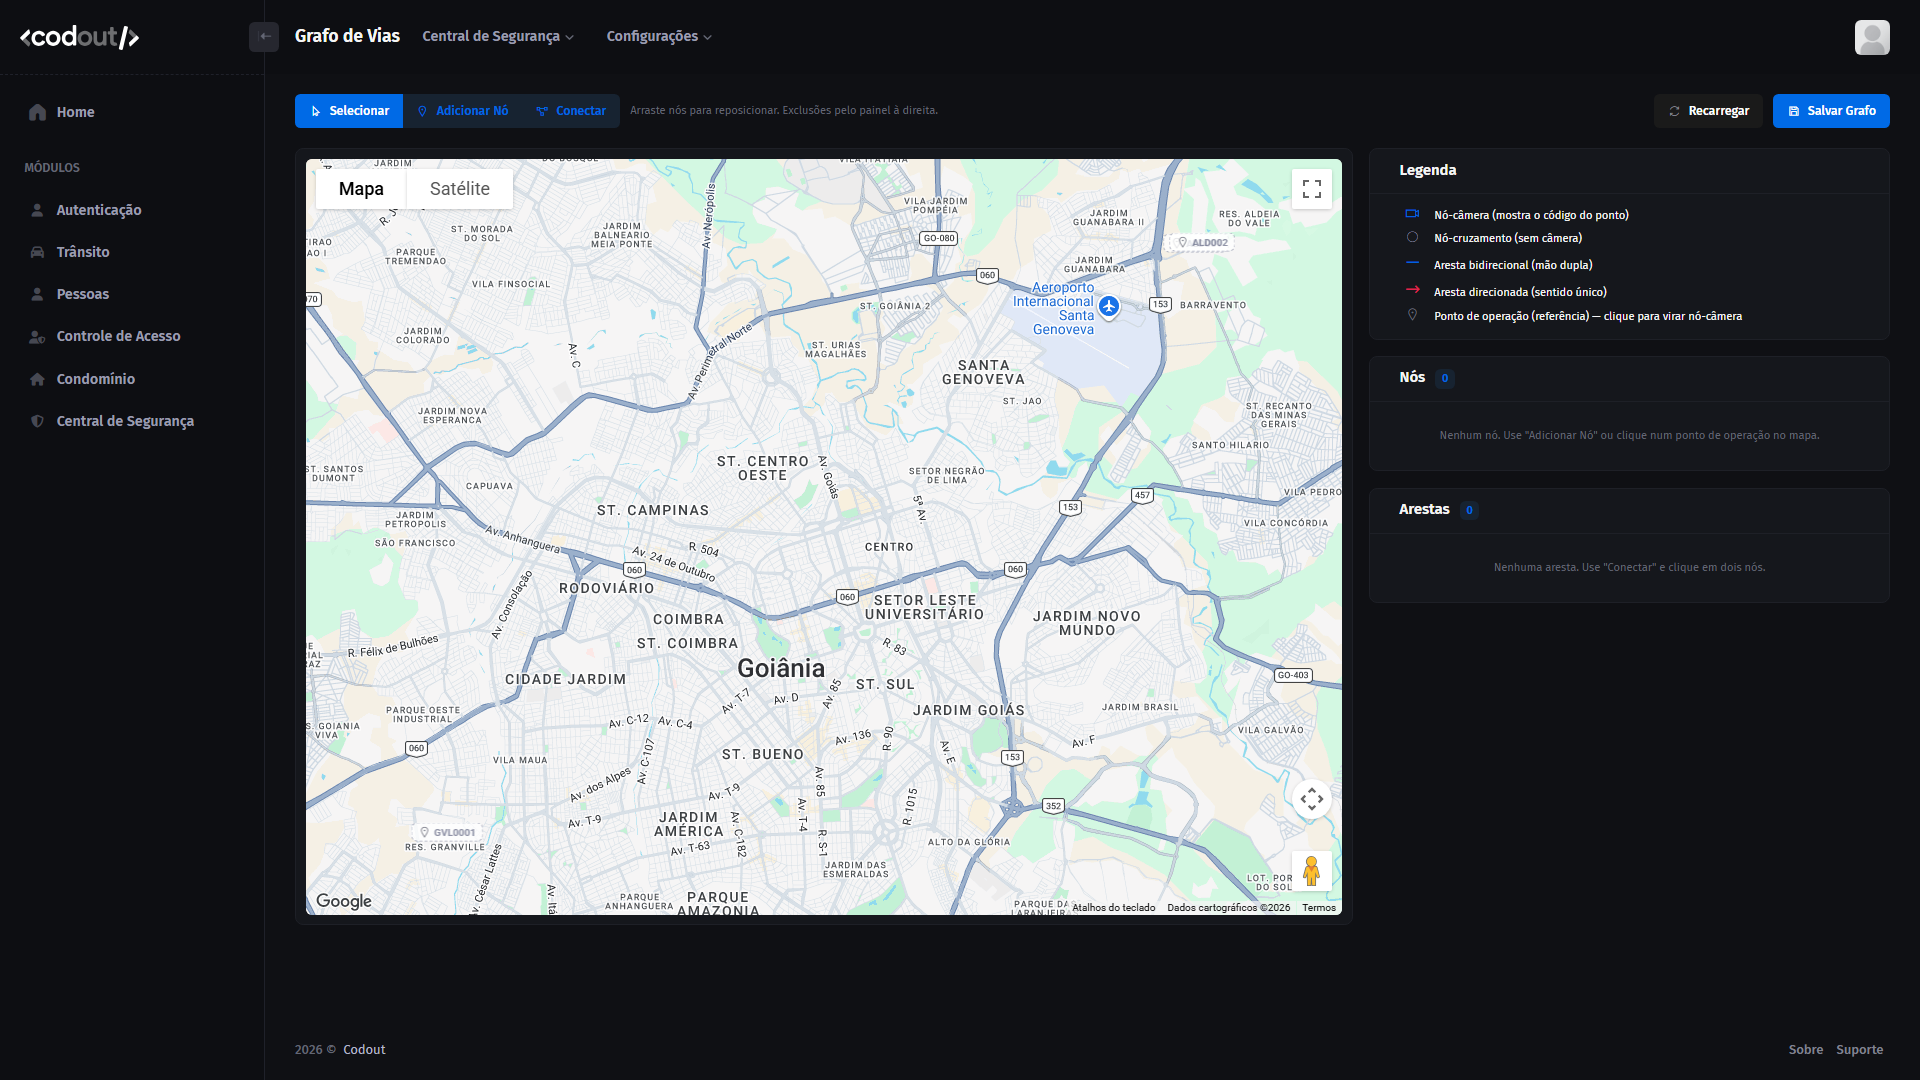Click 'Grafo de Vias' page title
This screenshot has width=1920, height=1080.
(347, 36)
